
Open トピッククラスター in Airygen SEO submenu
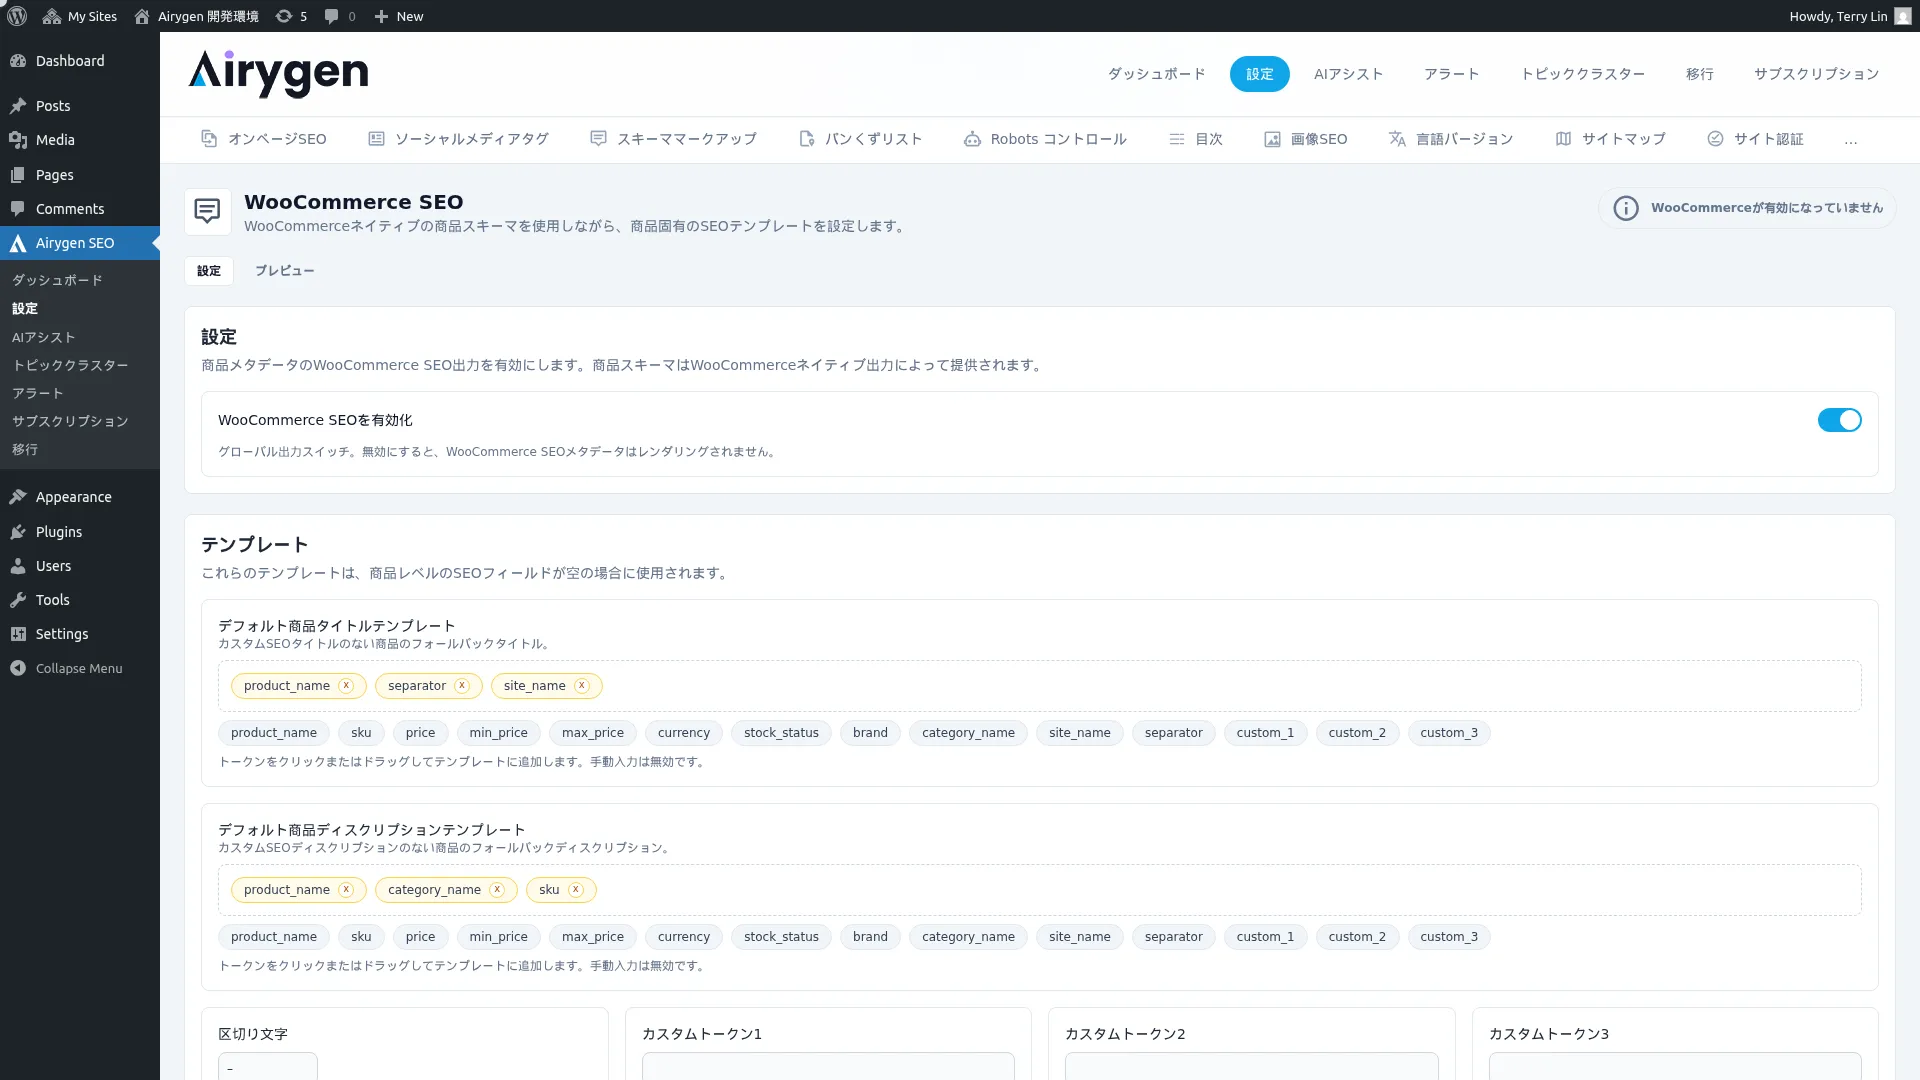(x=70, y=365)
